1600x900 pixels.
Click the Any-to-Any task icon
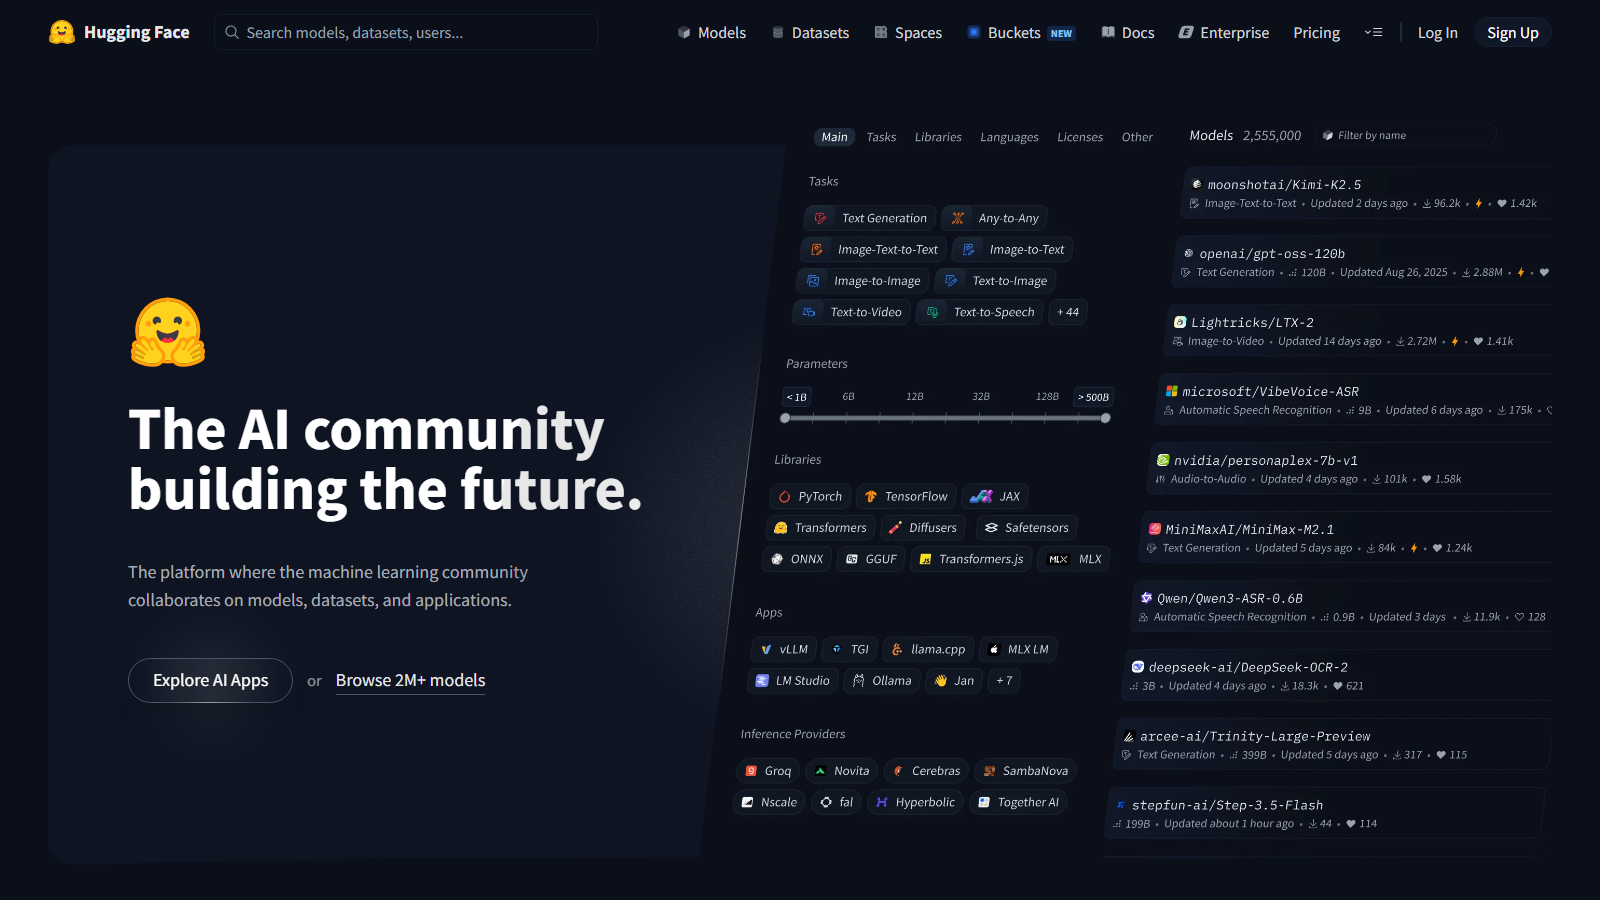pyautogui.click(x=958, y=218)
